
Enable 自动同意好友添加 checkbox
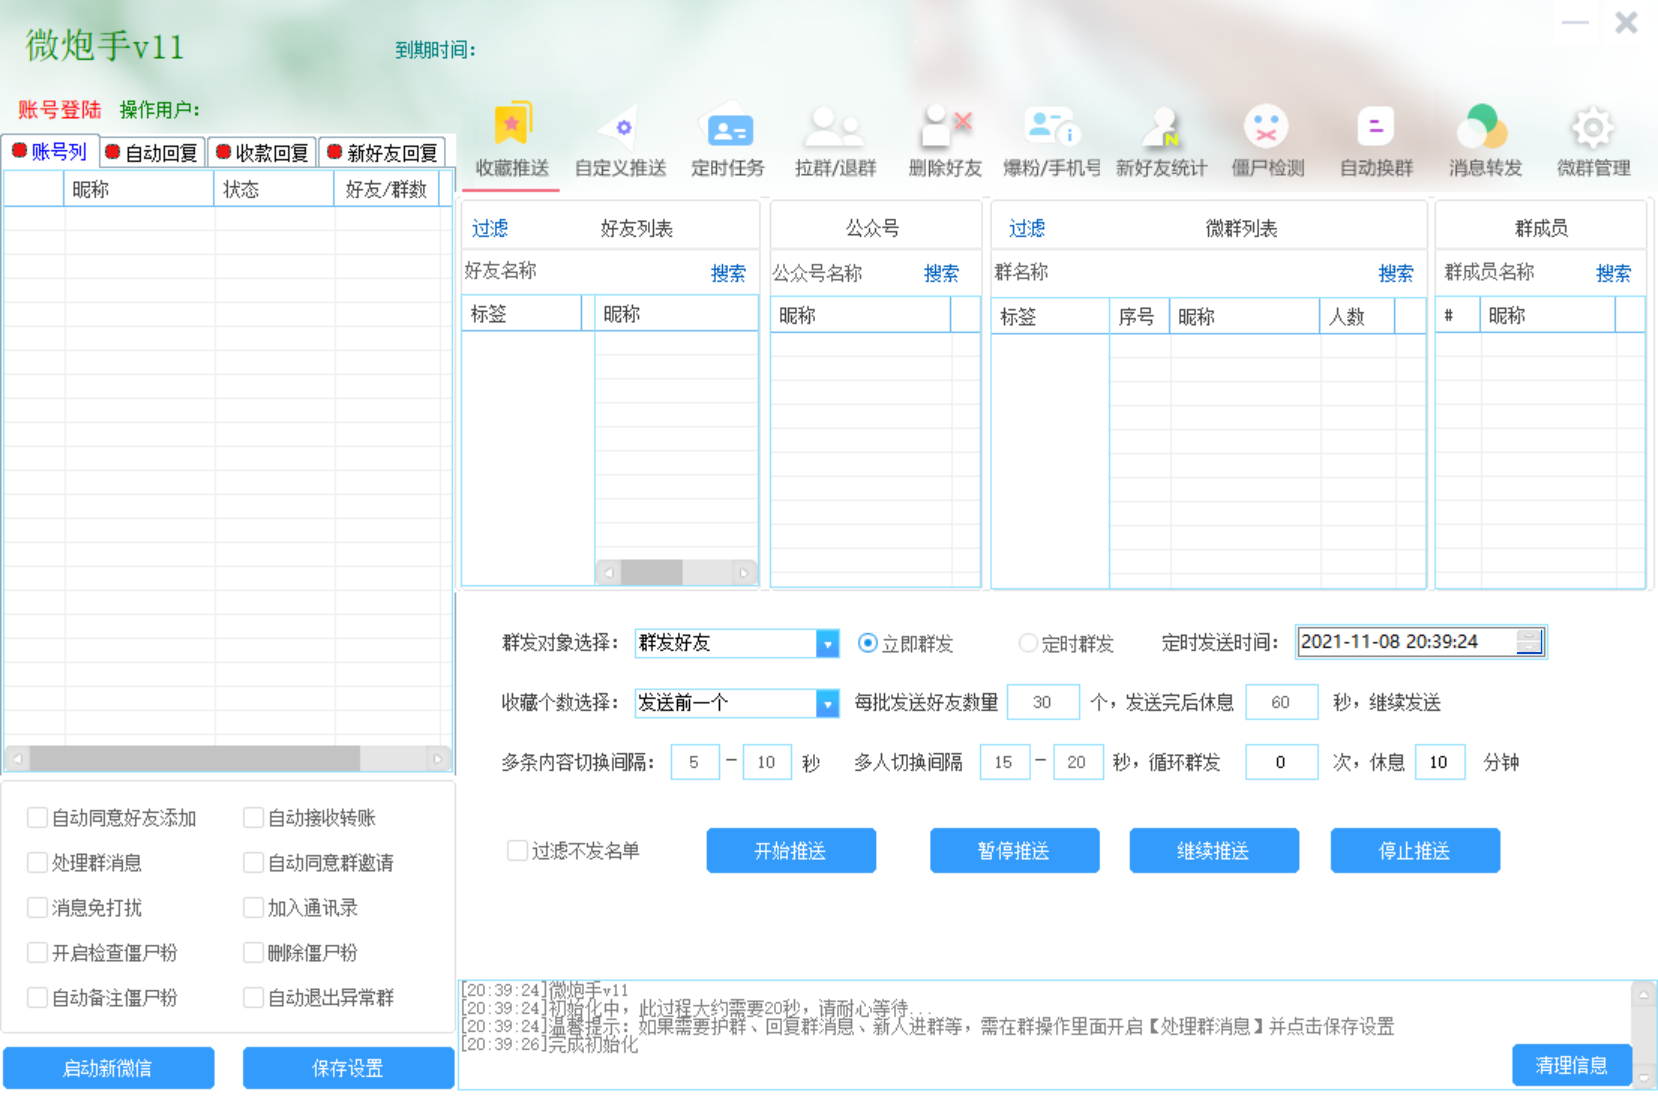[x=37, y=818]
